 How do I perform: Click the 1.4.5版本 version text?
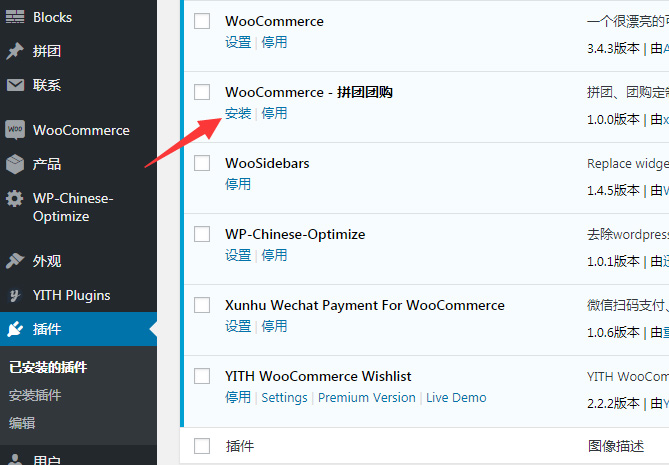(613, 190)
